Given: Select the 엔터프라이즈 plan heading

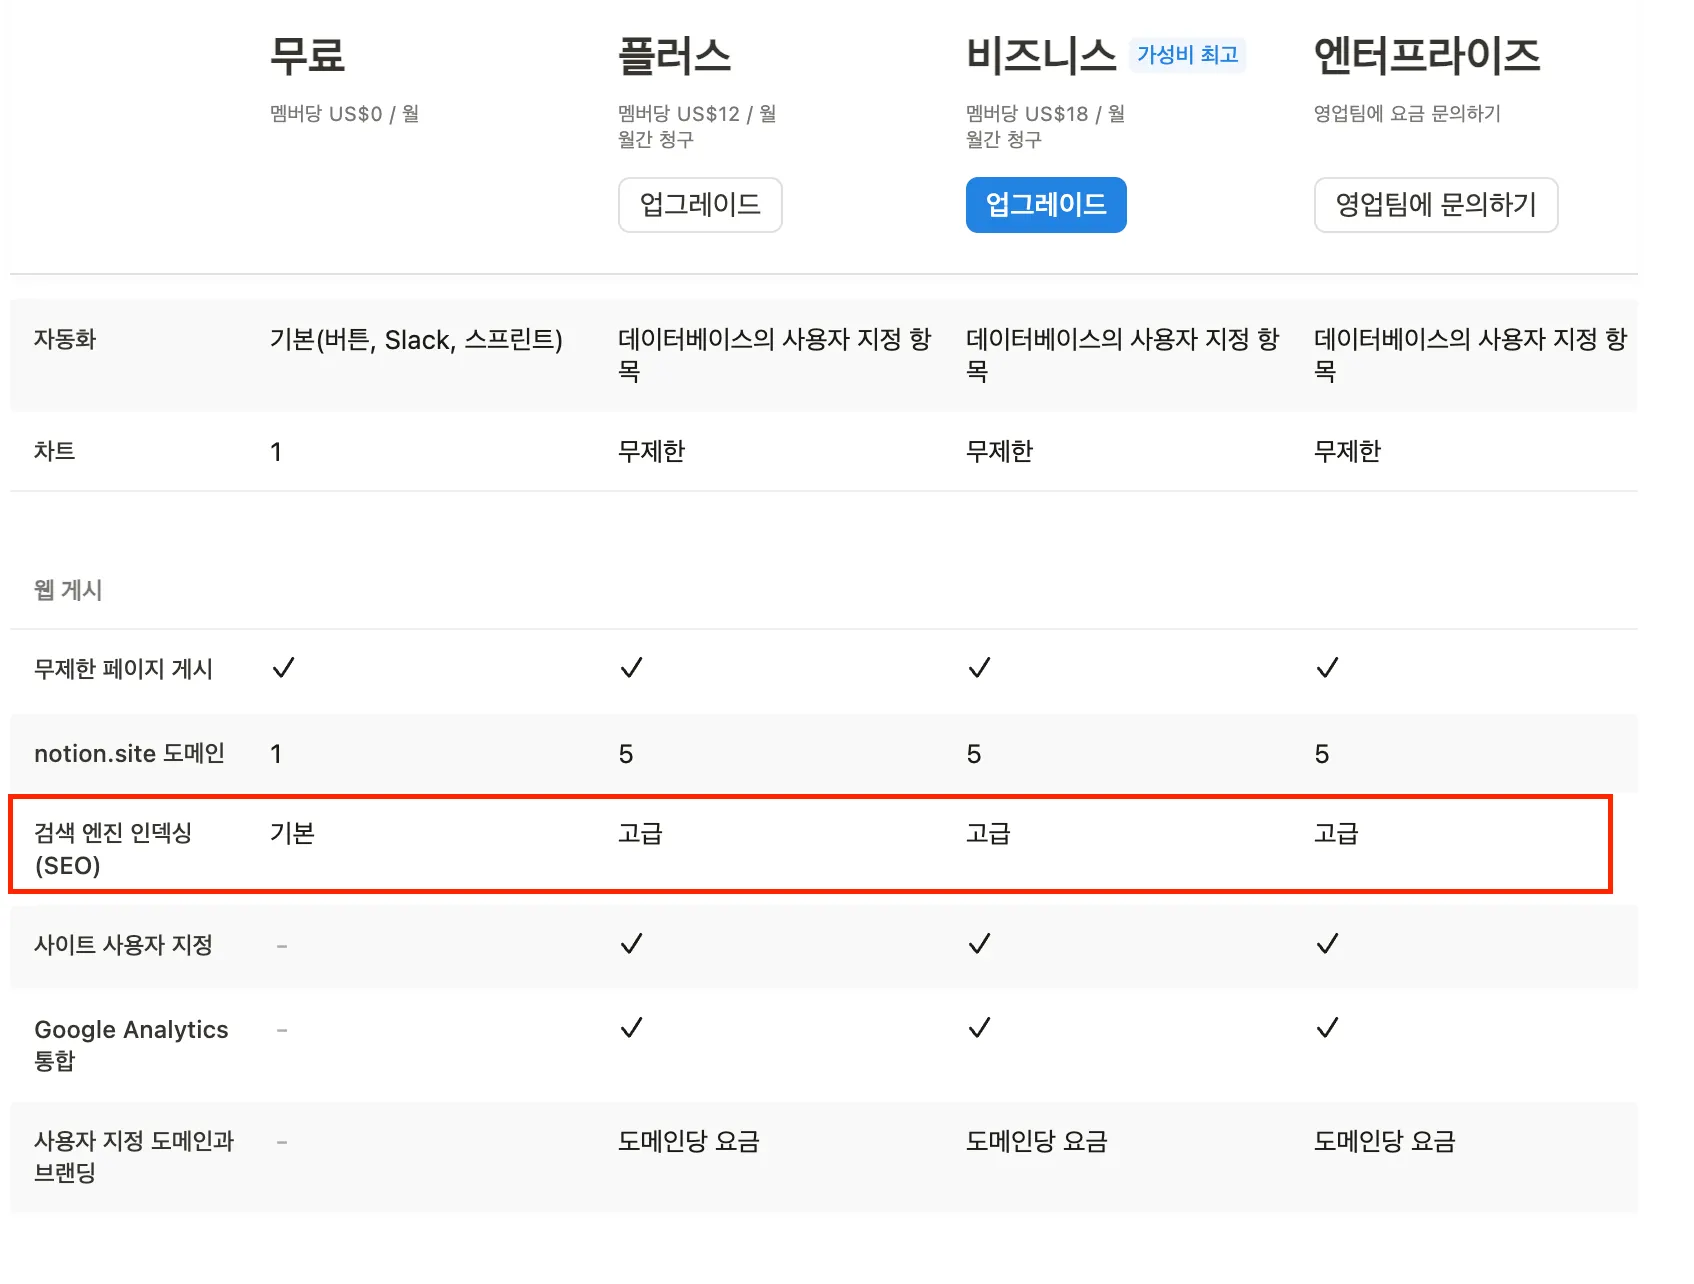Looking at the screenshot, I should [1426, 56].
